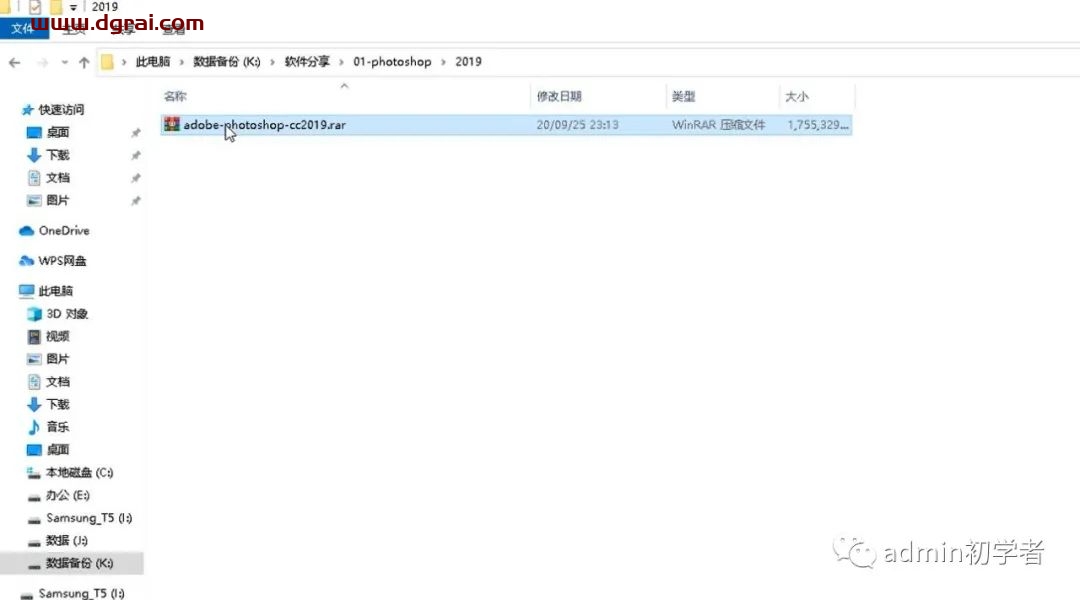
Task: Open 视频 under 此电脑
Action: [58, 337]
